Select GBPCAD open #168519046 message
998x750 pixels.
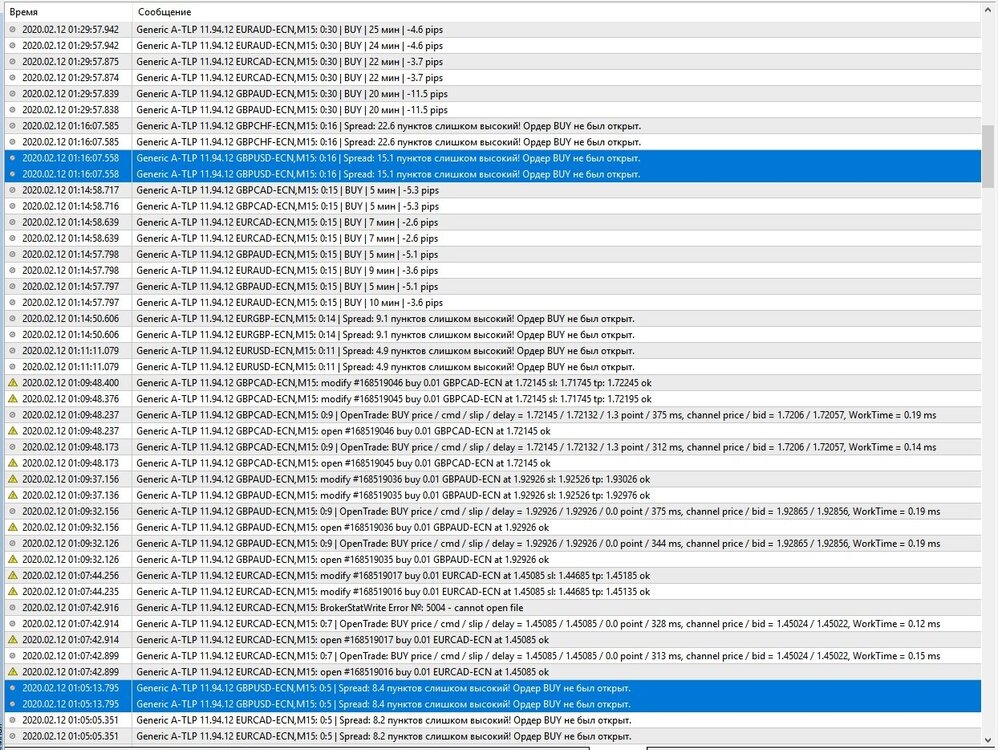(x=344, y=431)
